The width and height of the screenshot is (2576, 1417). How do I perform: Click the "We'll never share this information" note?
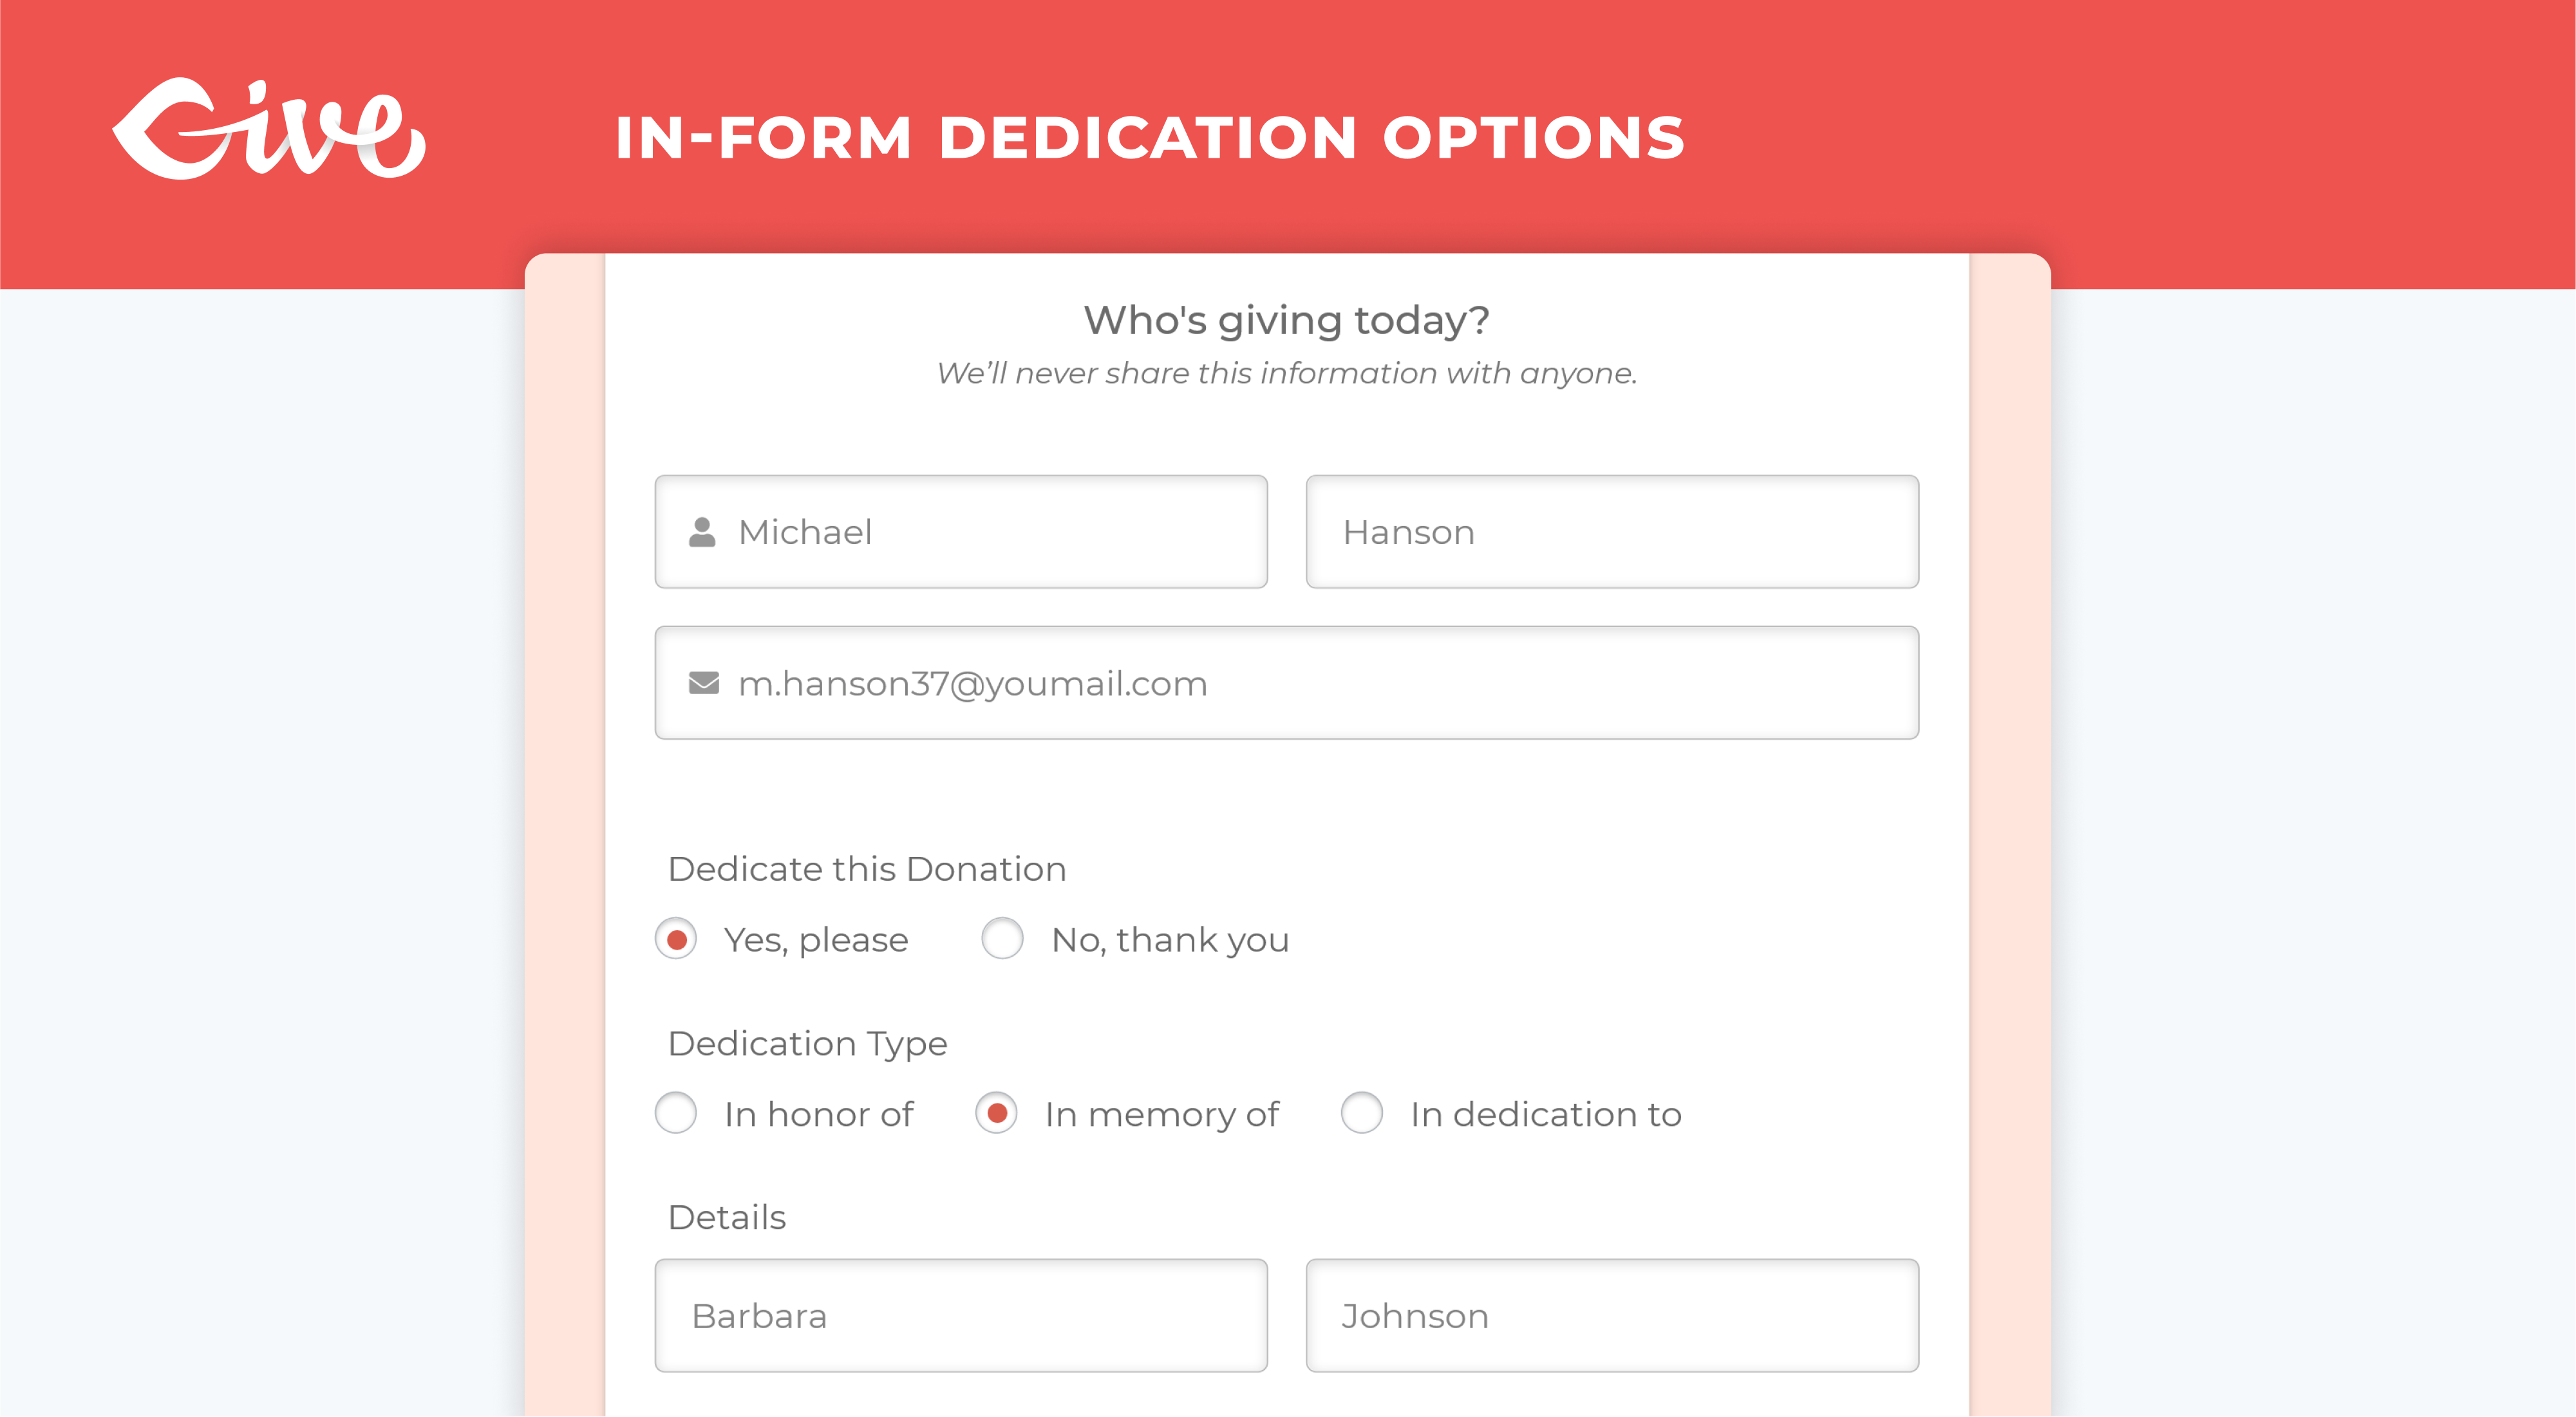(x=1287, y=373)
